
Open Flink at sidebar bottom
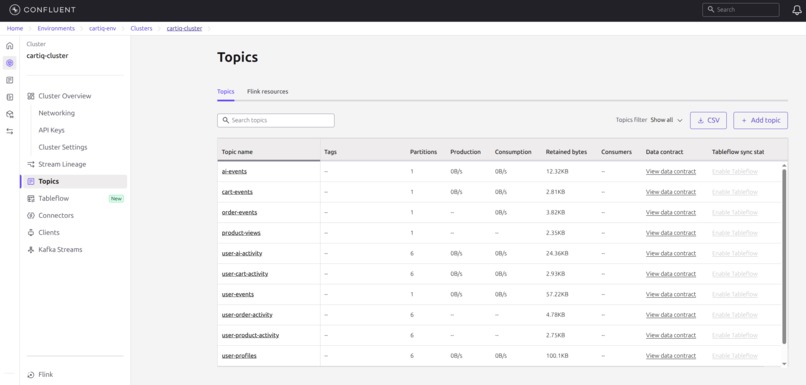tap(46, 375)
